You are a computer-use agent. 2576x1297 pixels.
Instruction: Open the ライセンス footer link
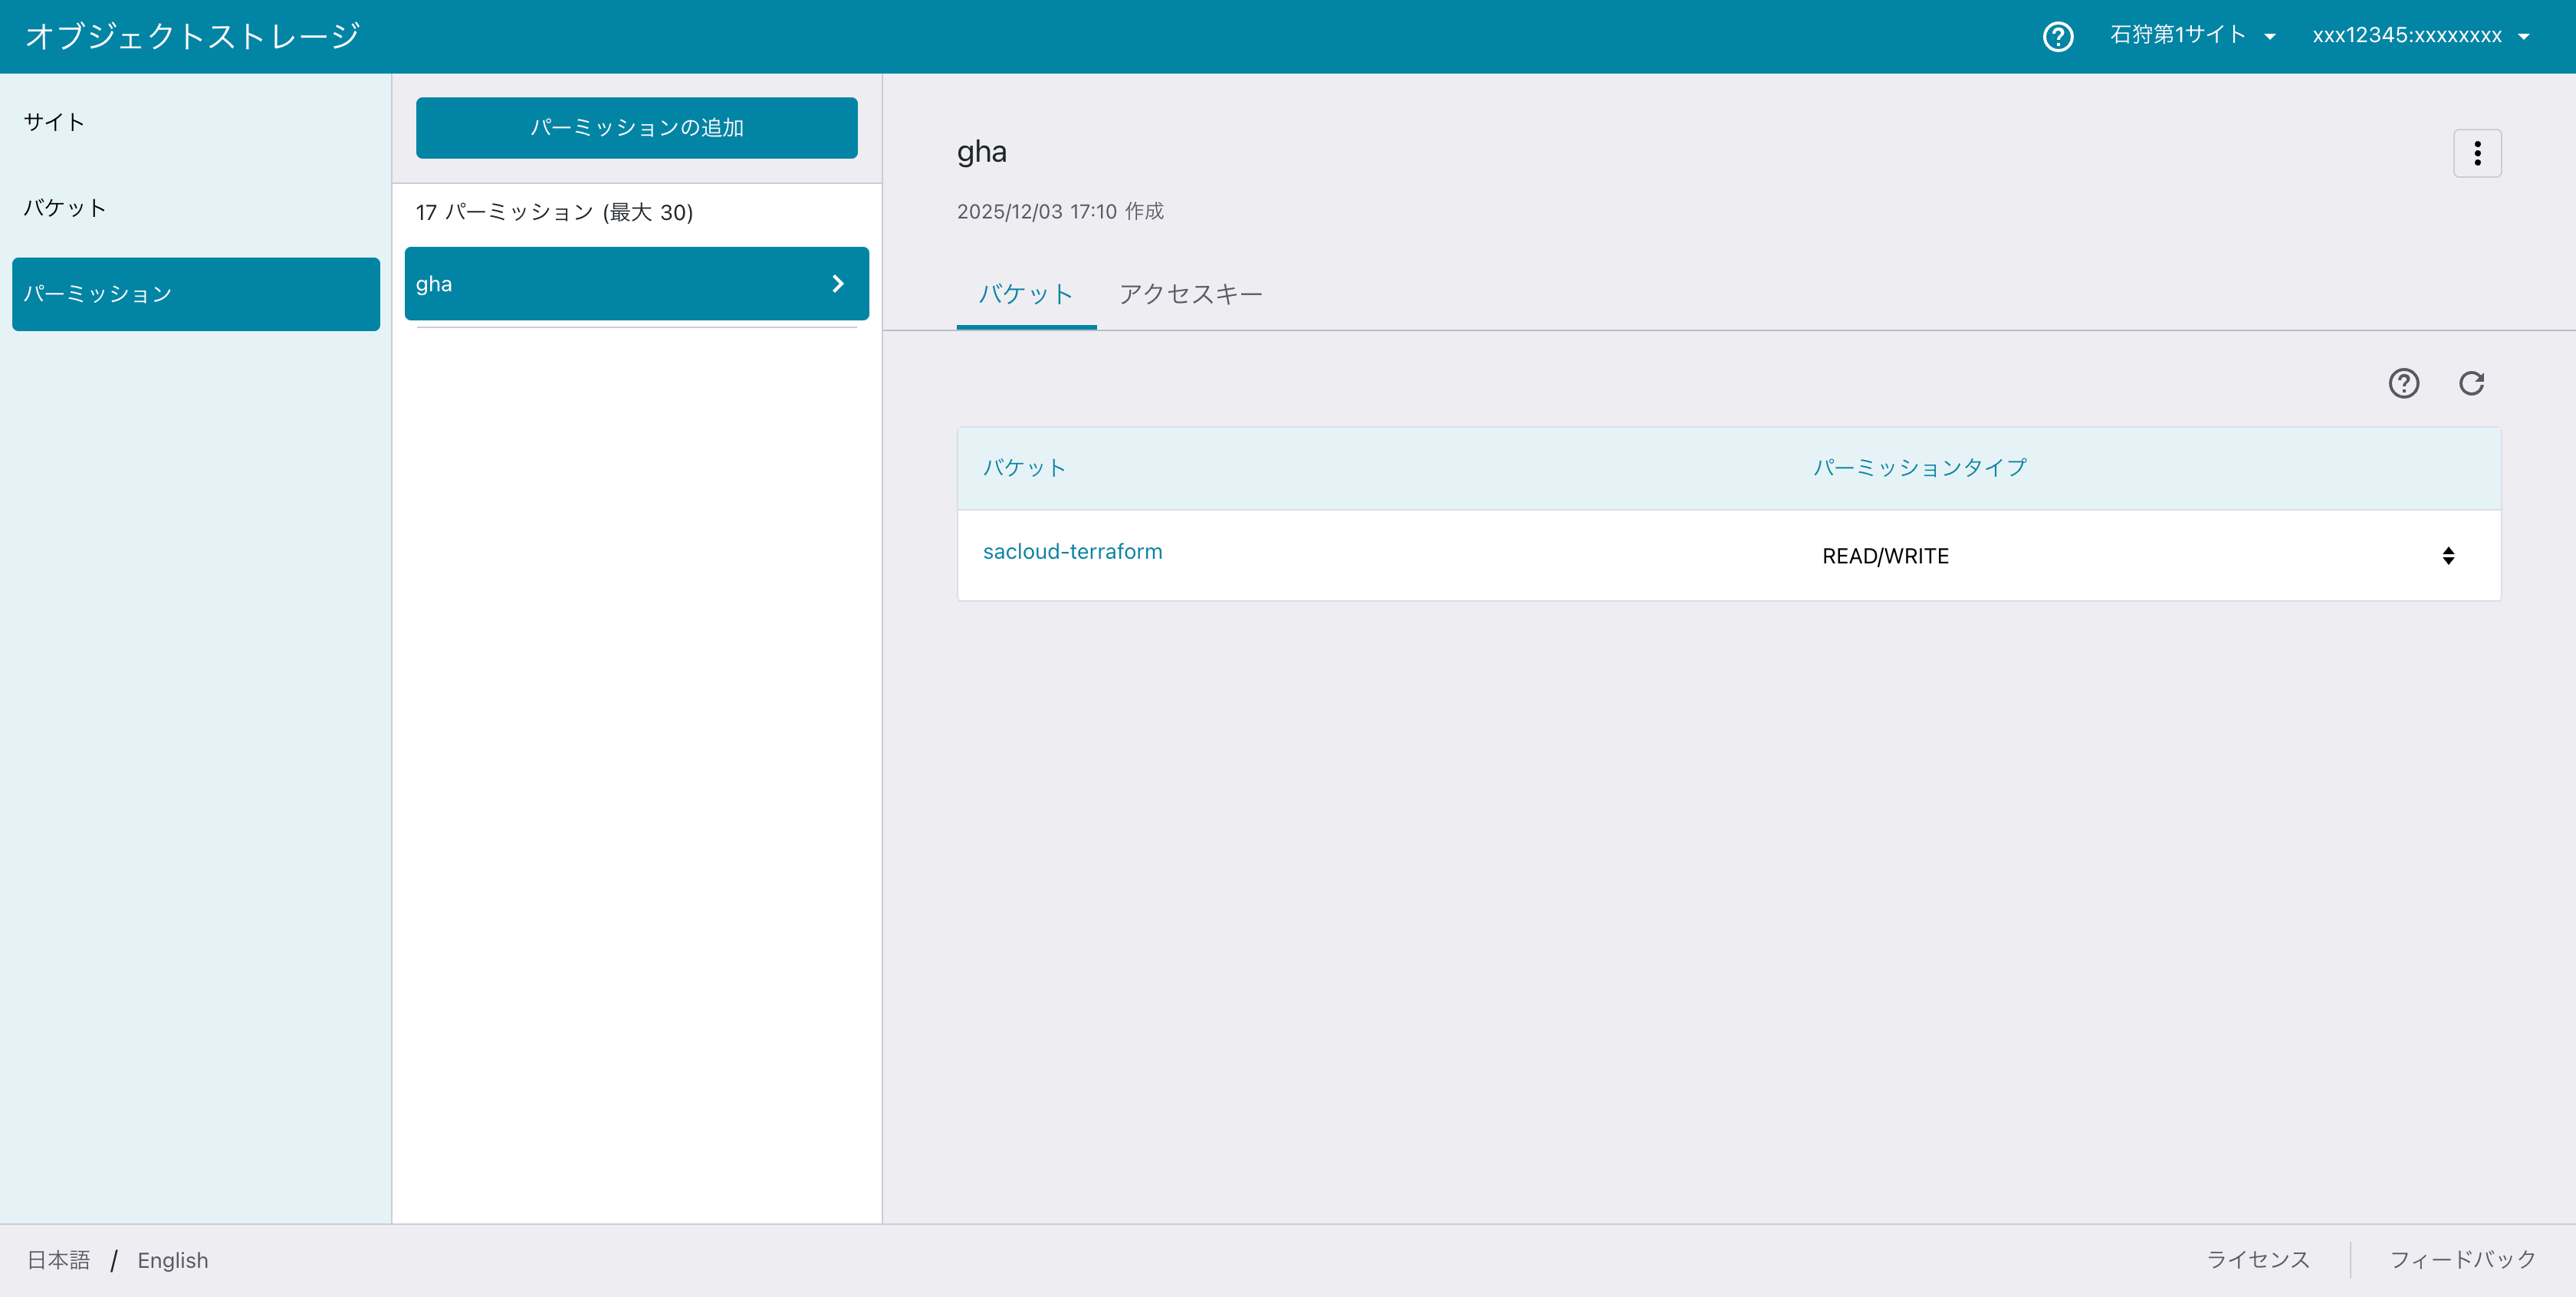tap(2257, 1259)
